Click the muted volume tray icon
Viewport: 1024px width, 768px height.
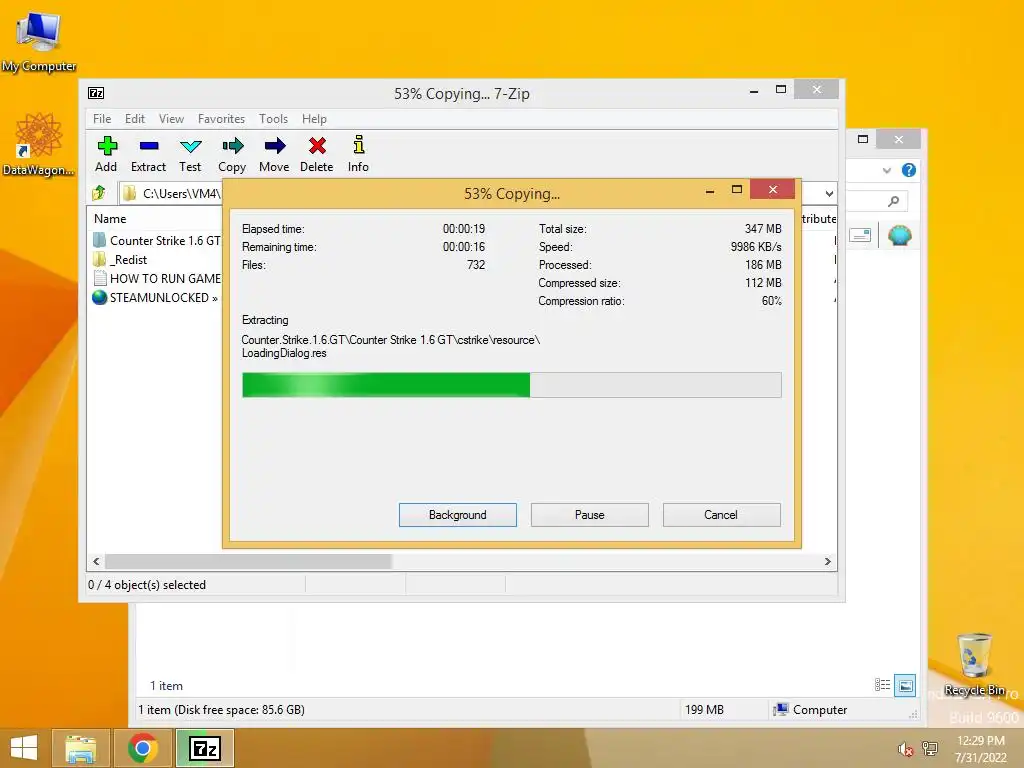pos(905,749)
